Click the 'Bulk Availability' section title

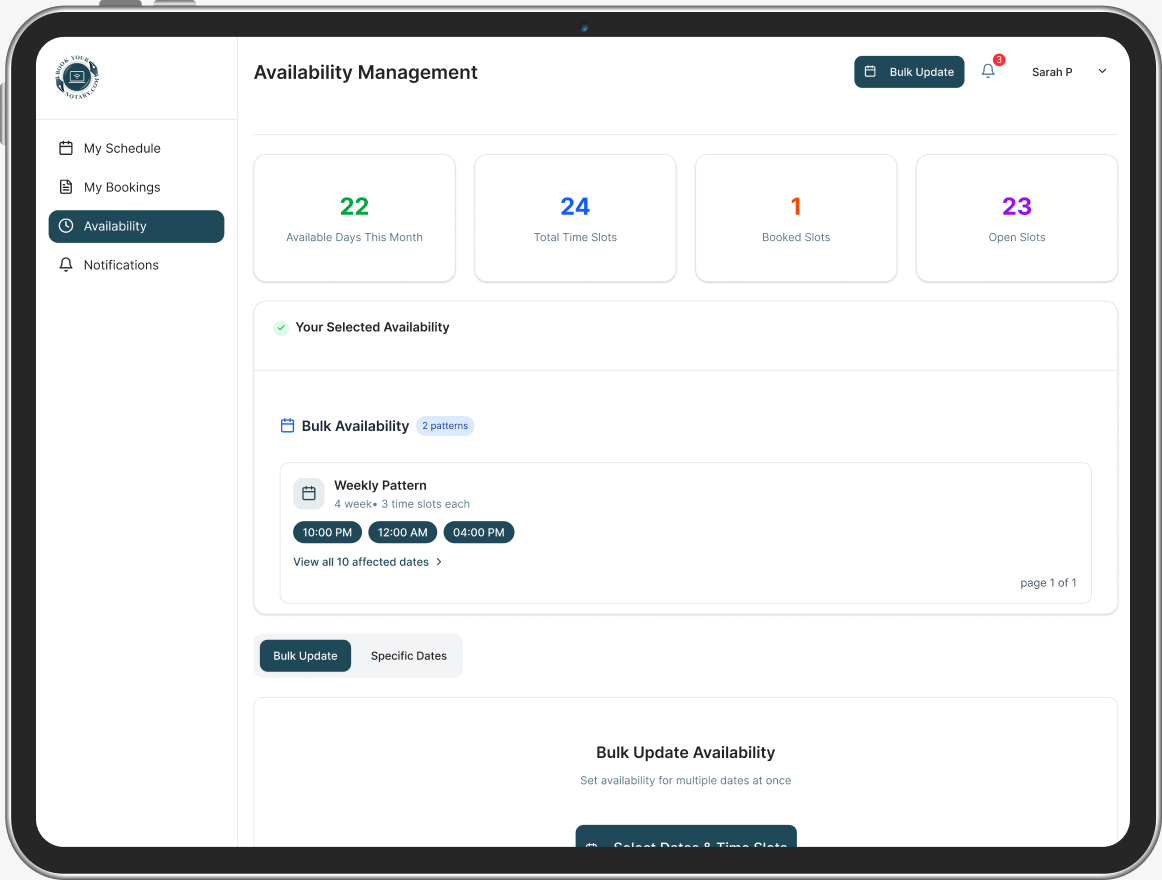pos(355,426)
